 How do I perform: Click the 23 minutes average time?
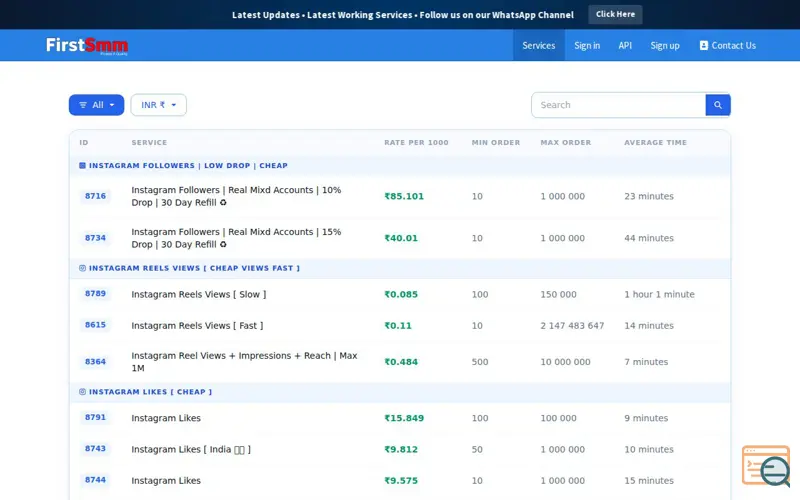[x=649, y=196]
